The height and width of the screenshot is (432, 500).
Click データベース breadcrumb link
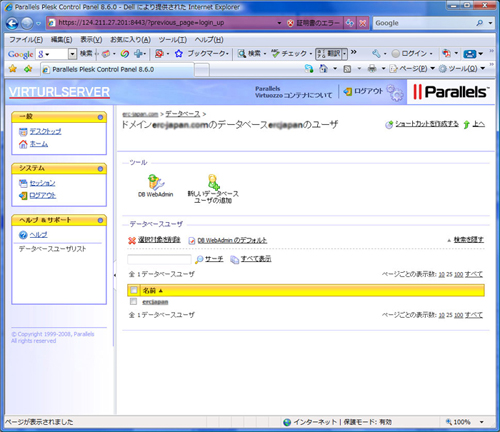(x=183, y=114)
